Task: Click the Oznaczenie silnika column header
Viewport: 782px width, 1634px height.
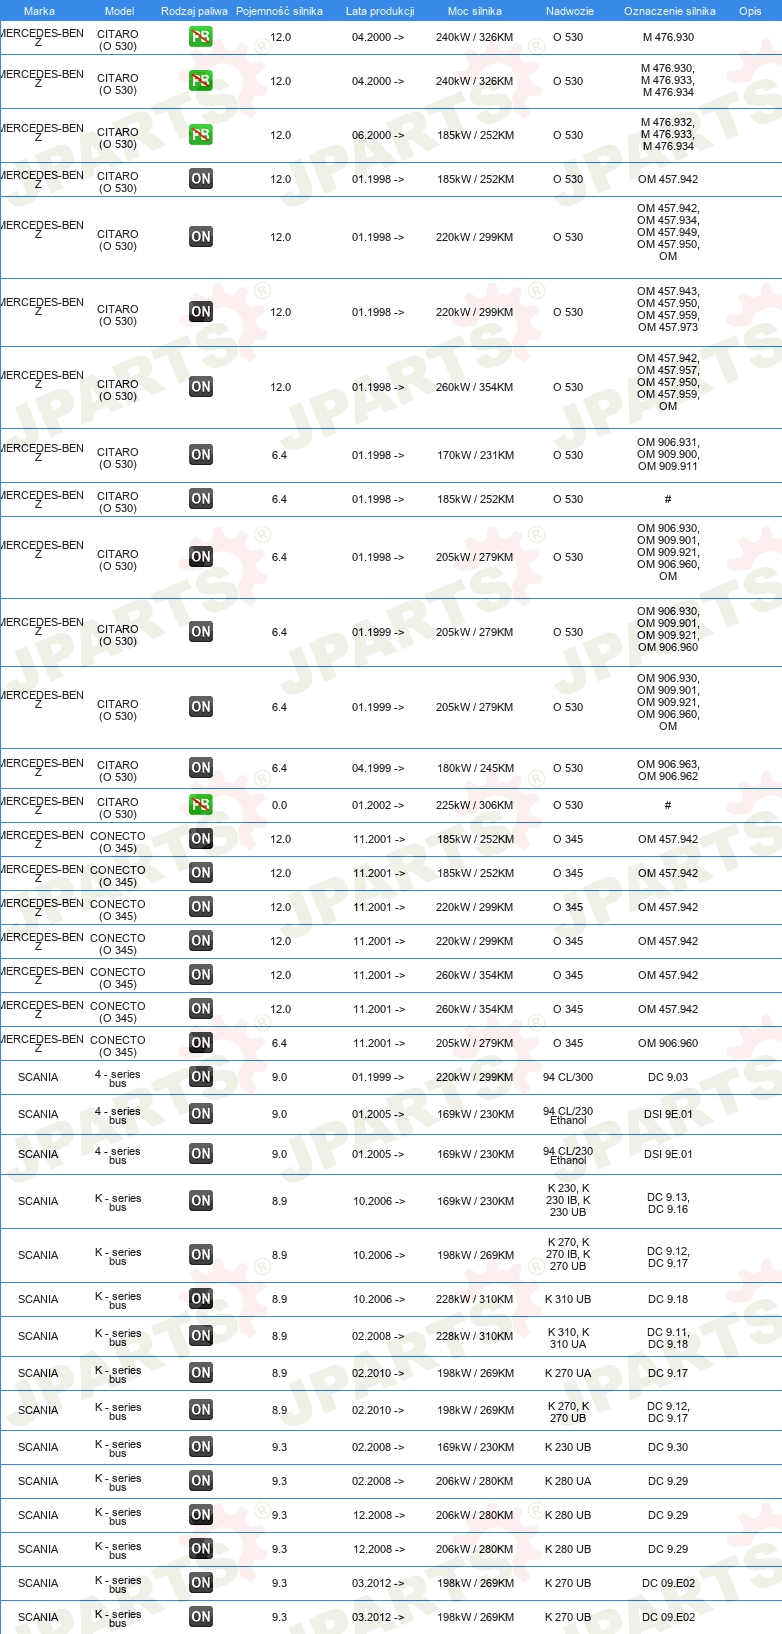Action: point(670,11)
